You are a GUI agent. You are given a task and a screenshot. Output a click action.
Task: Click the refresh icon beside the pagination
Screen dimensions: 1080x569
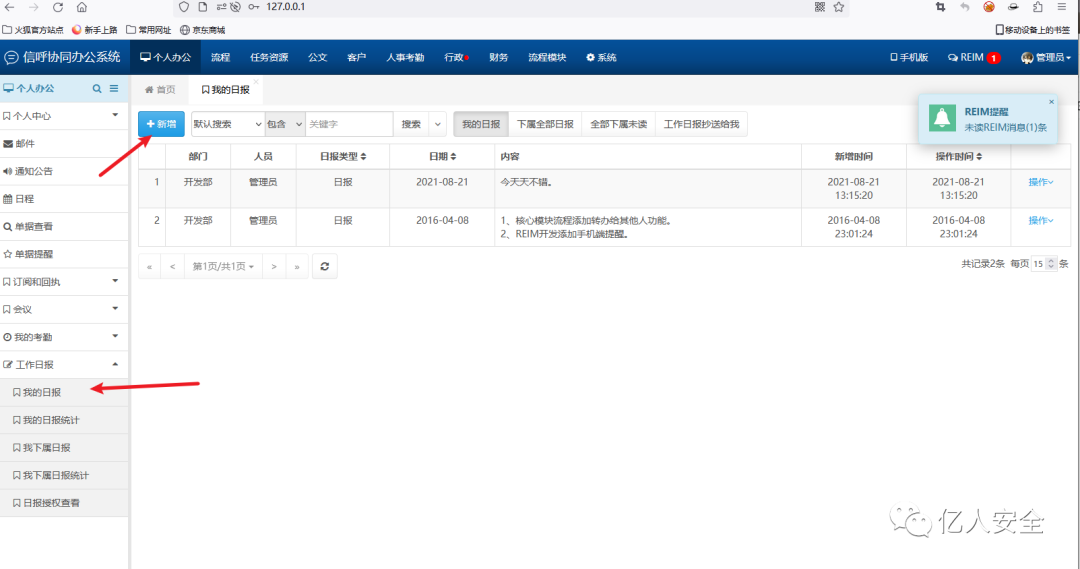(325, 266)
